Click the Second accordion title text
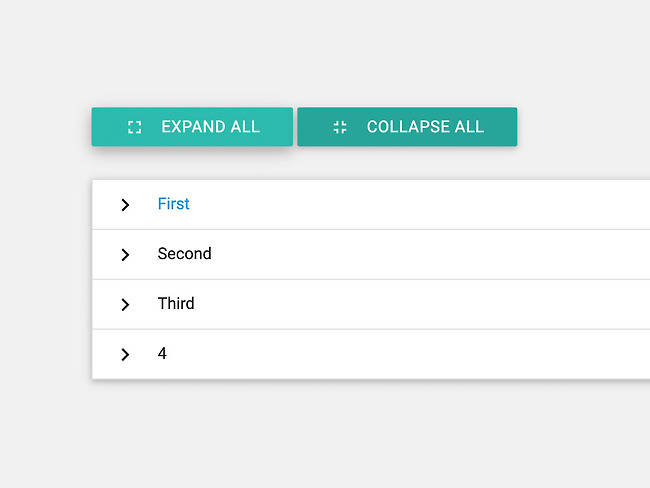Image resolution: width=650 pixels, height=488 pixels. click(184, 254)
